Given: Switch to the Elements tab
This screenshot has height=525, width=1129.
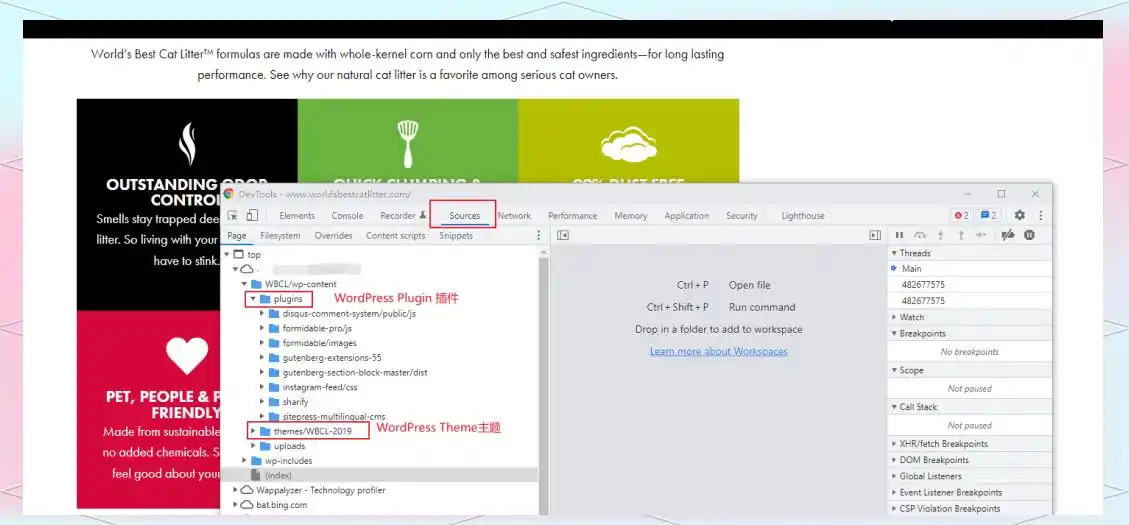Looking at the screenshot, I should [x=297, y=215].
